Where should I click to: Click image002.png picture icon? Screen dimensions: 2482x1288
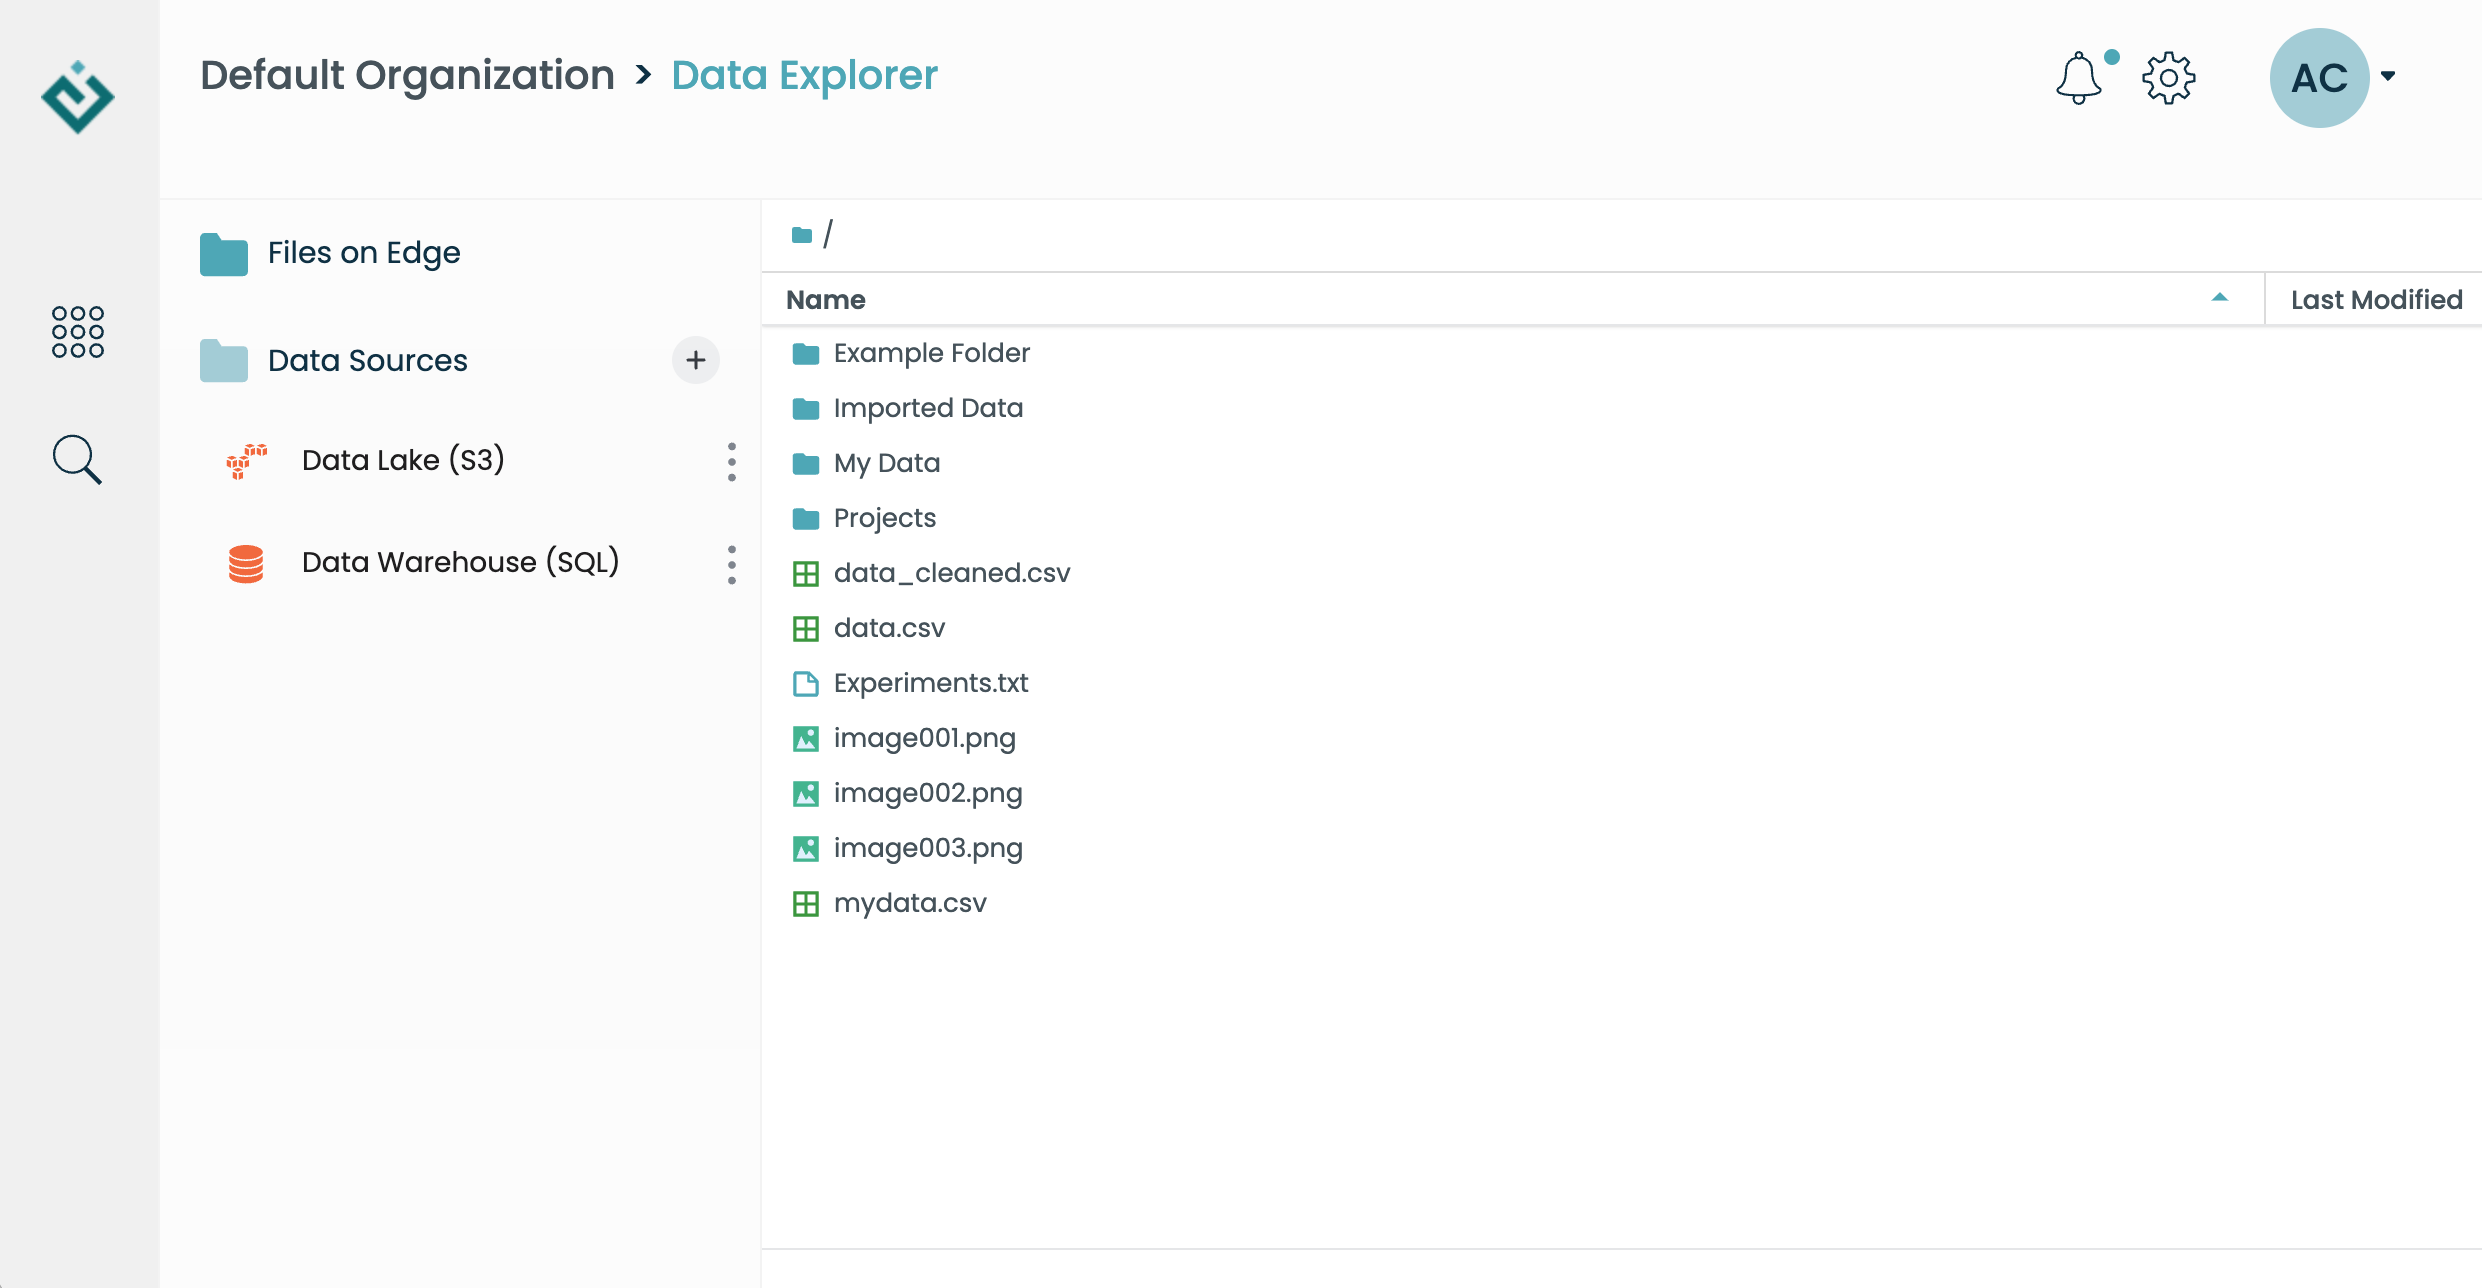coord(806,794)
